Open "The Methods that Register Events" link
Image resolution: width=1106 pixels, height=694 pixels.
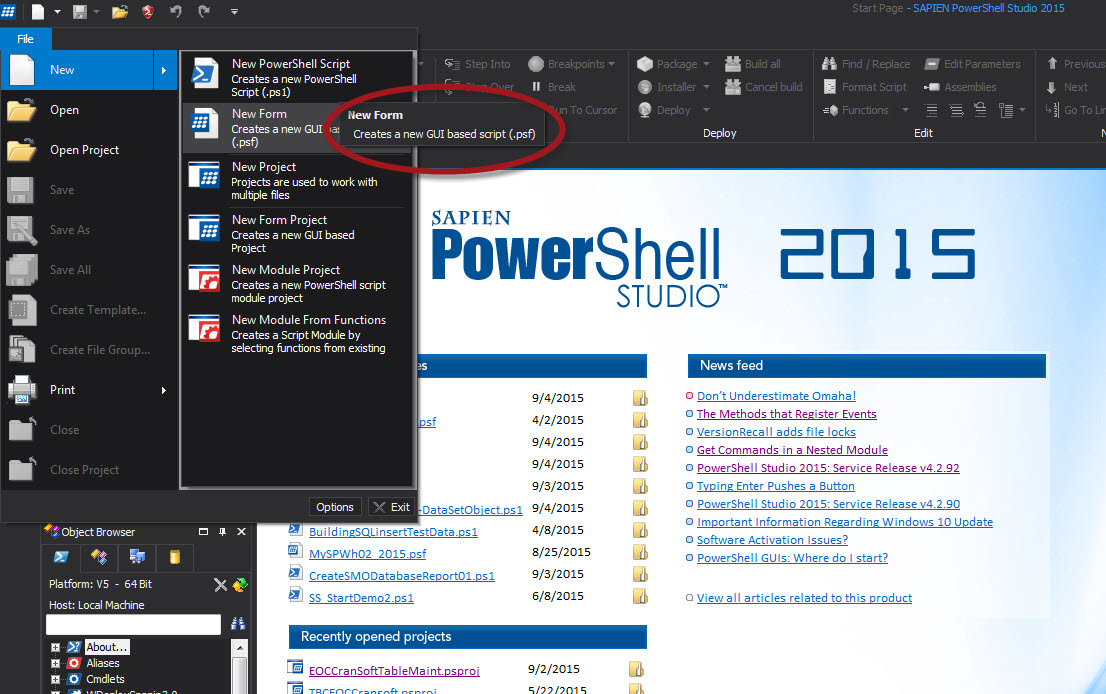pyautogui.click(x=786, y=414)
